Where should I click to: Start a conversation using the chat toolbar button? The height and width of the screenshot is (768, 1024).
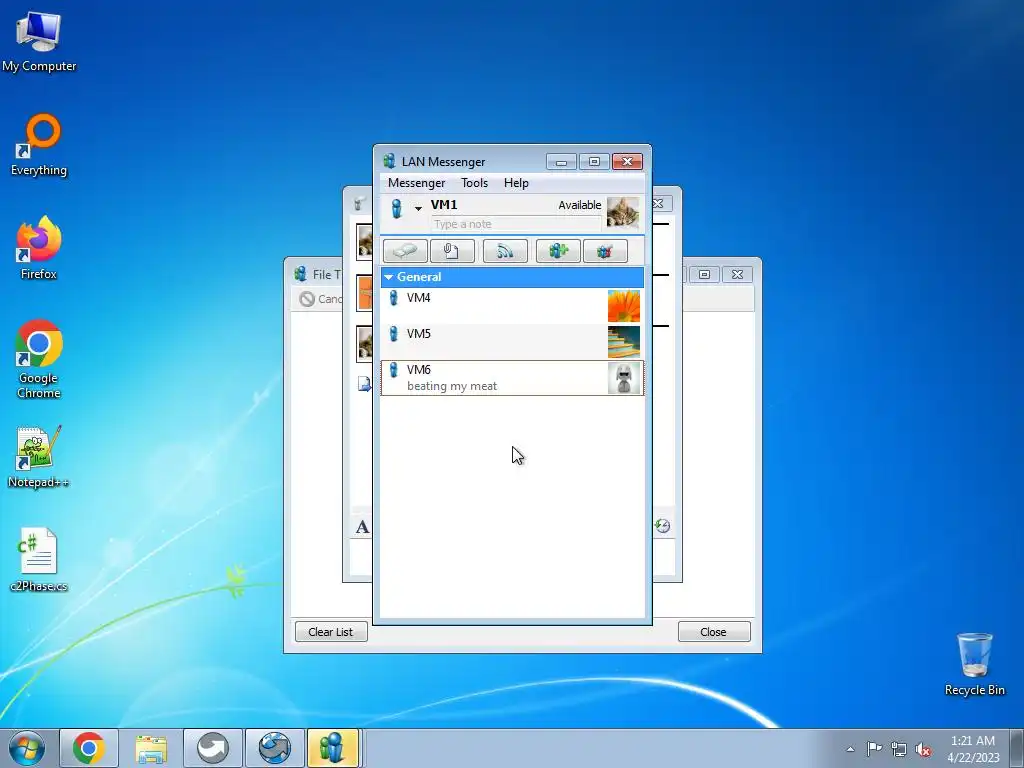406,251
